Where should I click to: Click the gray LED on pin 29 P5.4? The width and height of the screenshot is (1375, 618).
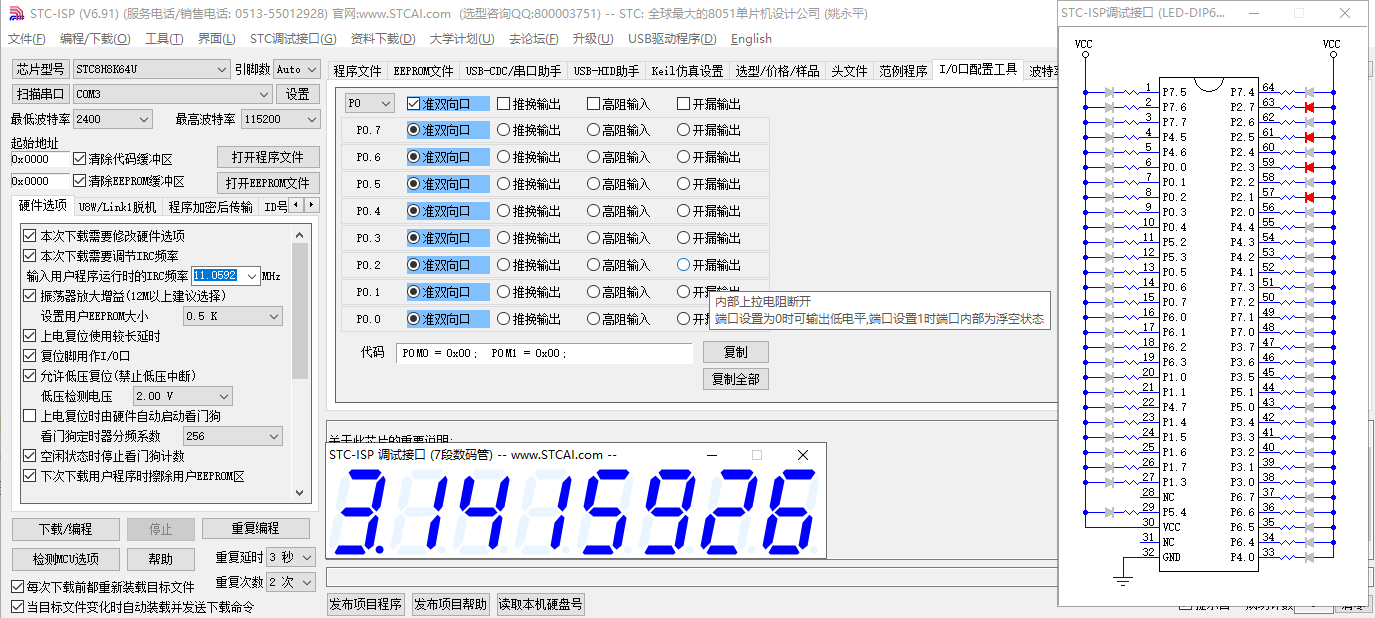(x=1110, y=512)
